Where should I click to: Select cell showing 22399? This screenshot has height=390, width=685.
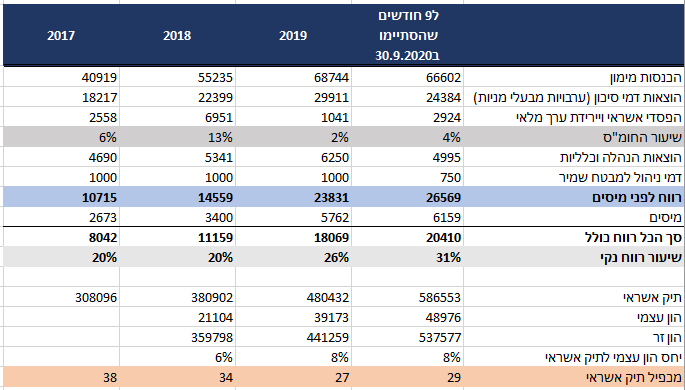coord(215,98)
